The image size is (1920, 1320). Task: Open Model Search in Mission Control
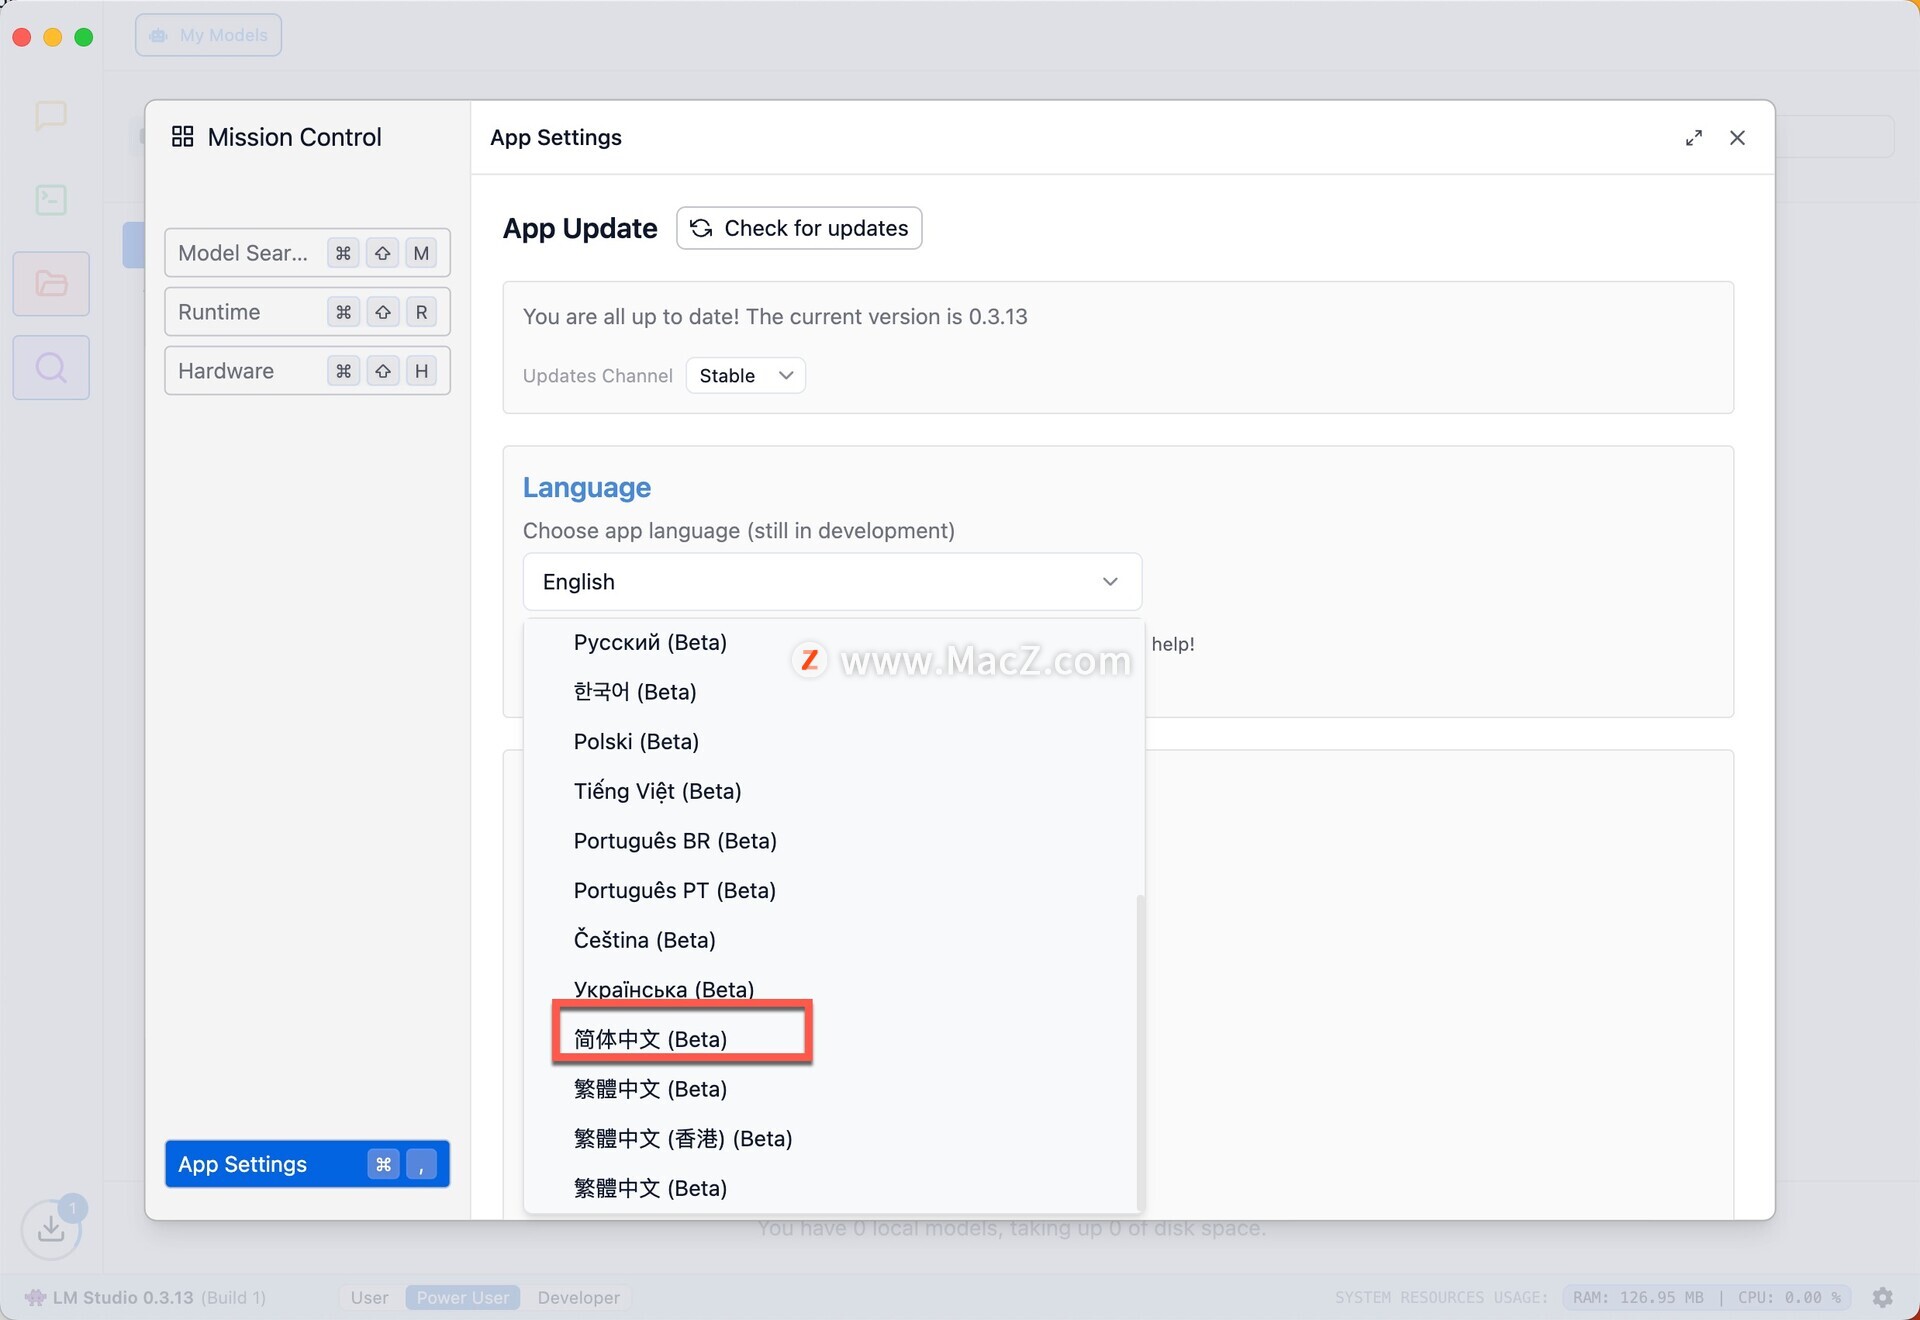pyautogui.click(x=307, y=253)
